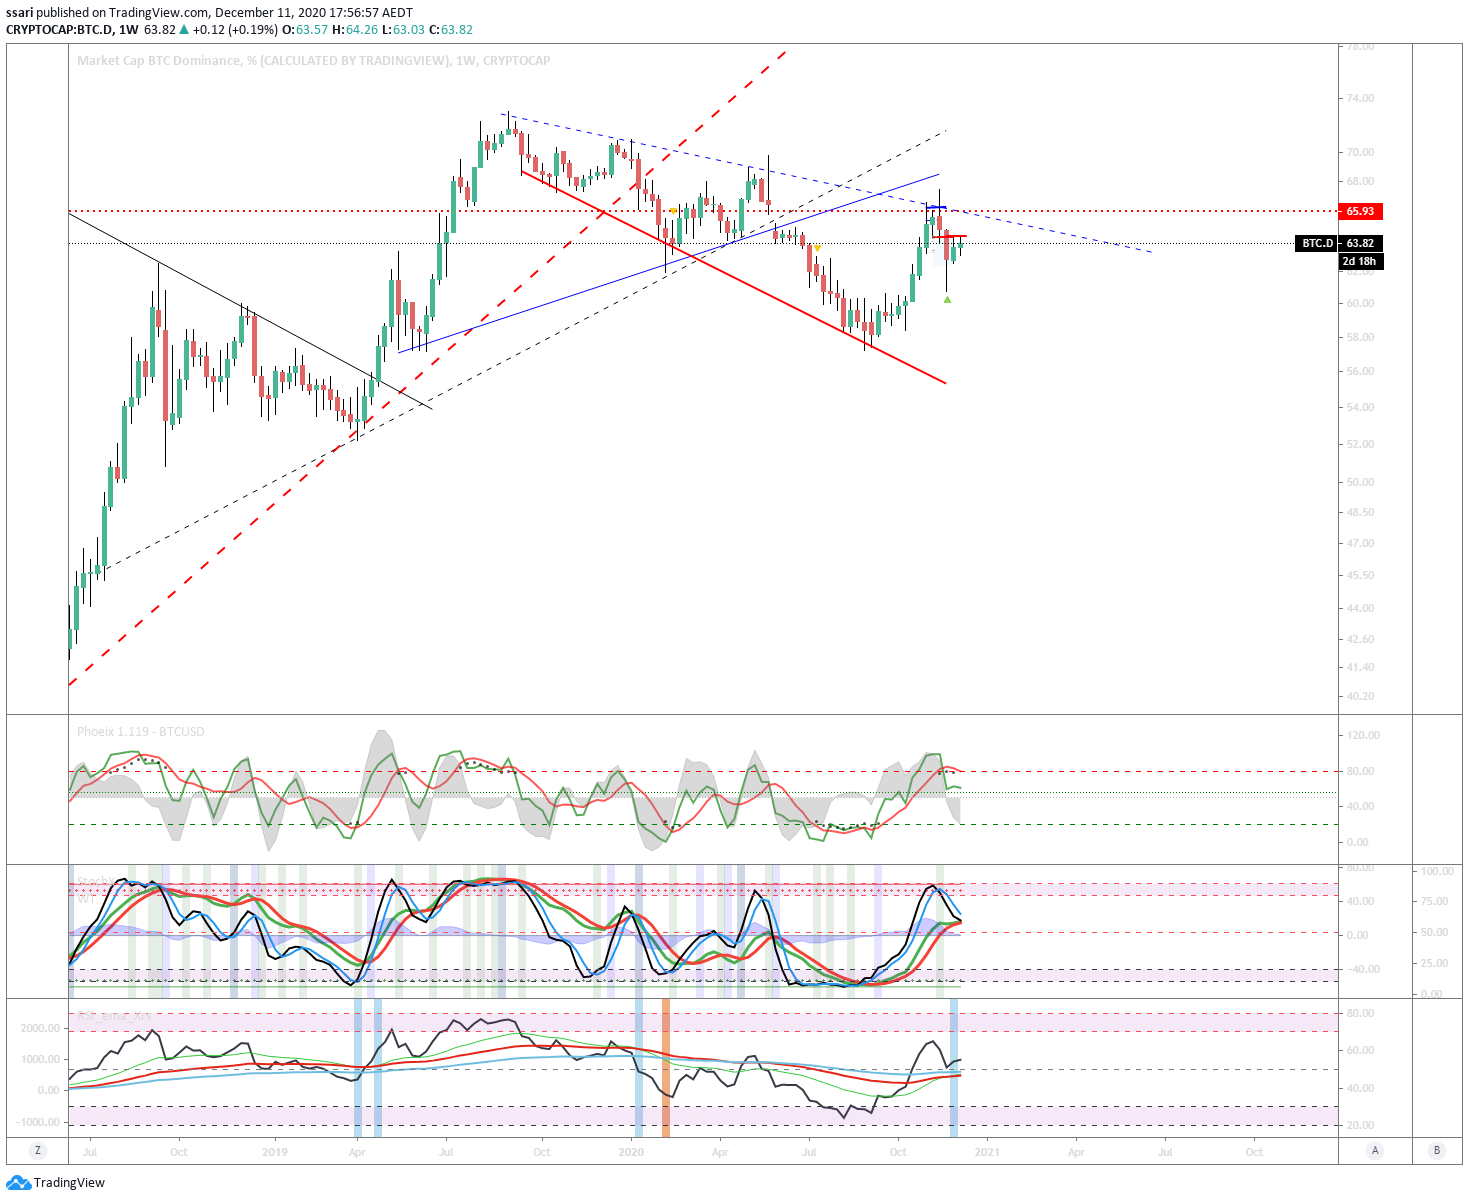
Task: Click the Z timezone button on the time axis
Action: coord(38,1151)
